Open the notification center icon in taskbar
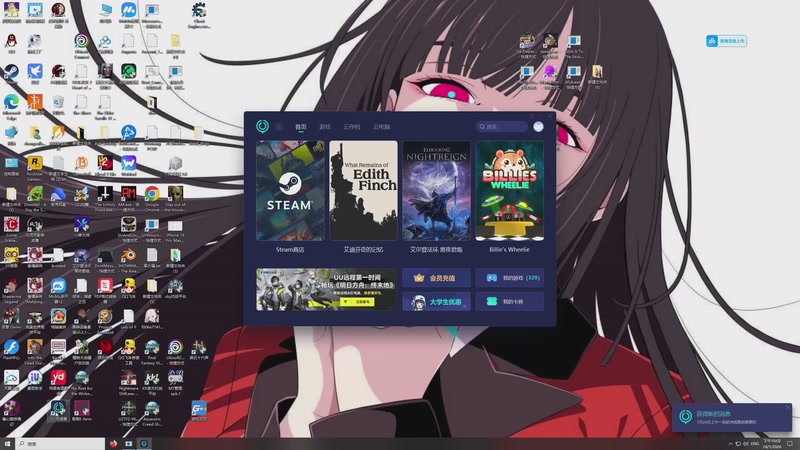Image resolution: width=800 pixels, height=450 pixels. (x=790, y=444)
